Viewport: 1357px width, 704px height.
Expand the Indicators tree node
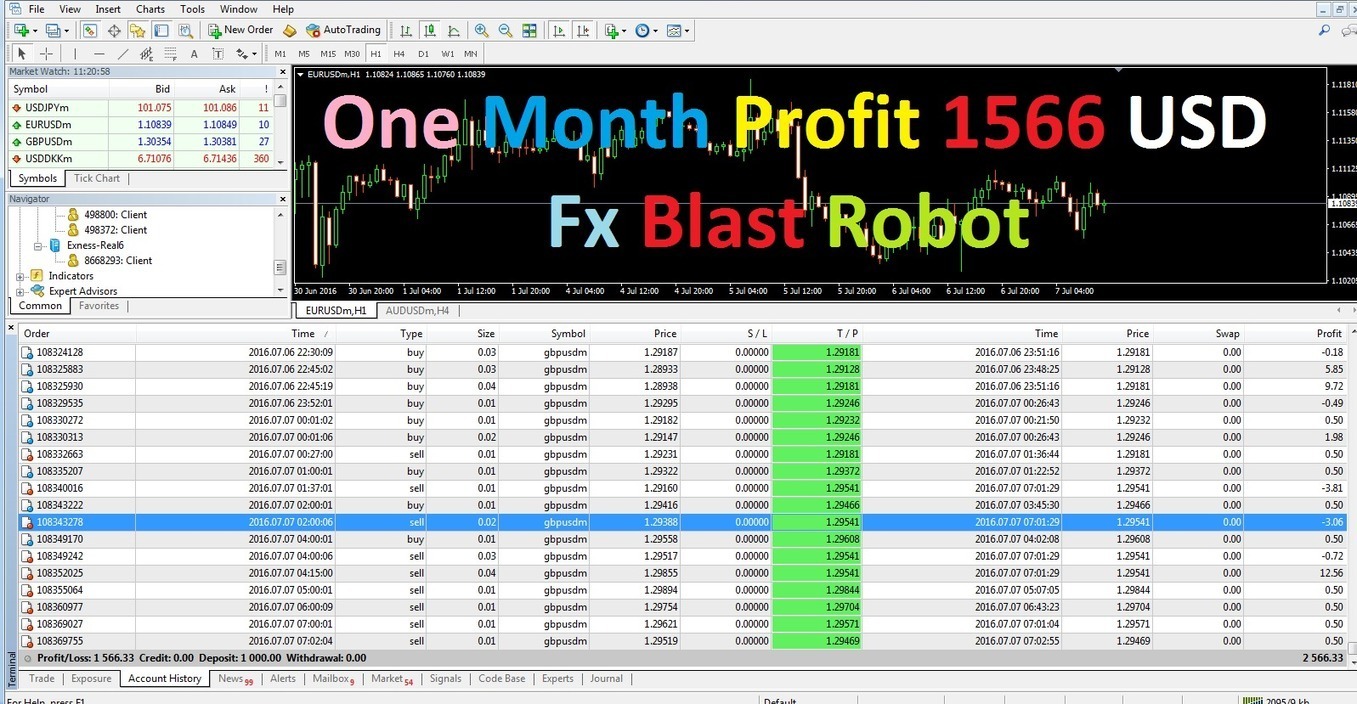[x=21, y=276]
